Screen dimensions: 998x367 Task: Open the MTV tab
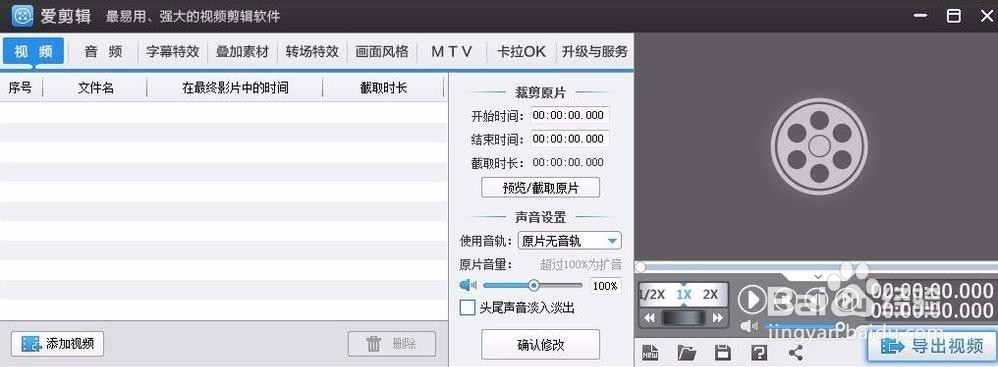[451, 52]
